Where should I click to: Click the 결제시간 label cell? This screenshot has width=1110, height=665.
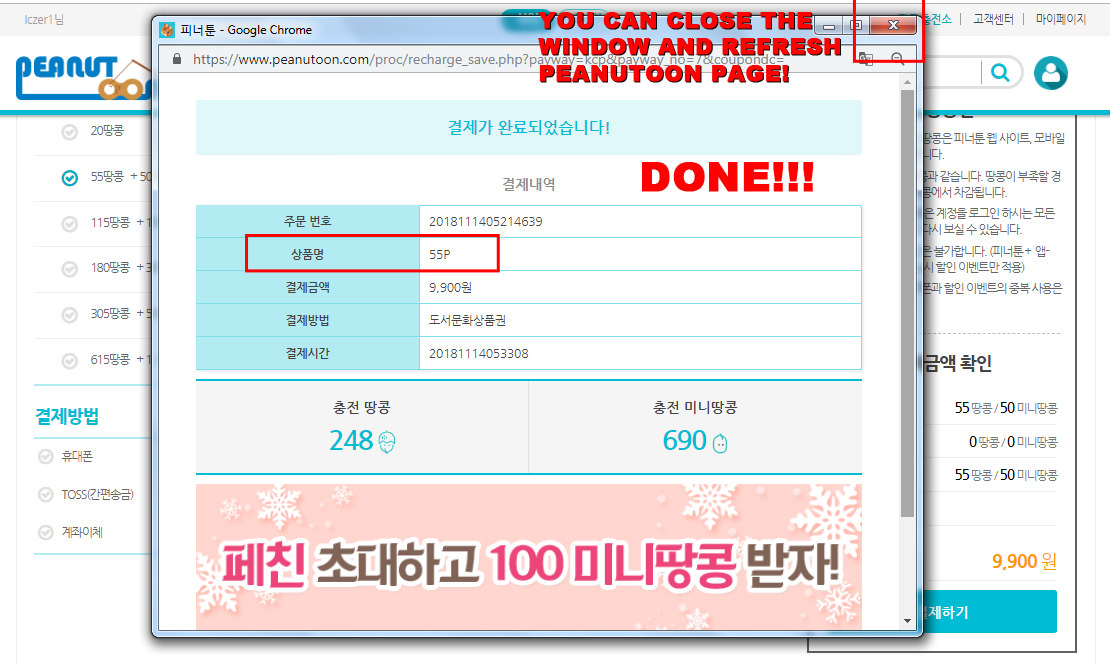pyautogui.click(x=307, y=353)
